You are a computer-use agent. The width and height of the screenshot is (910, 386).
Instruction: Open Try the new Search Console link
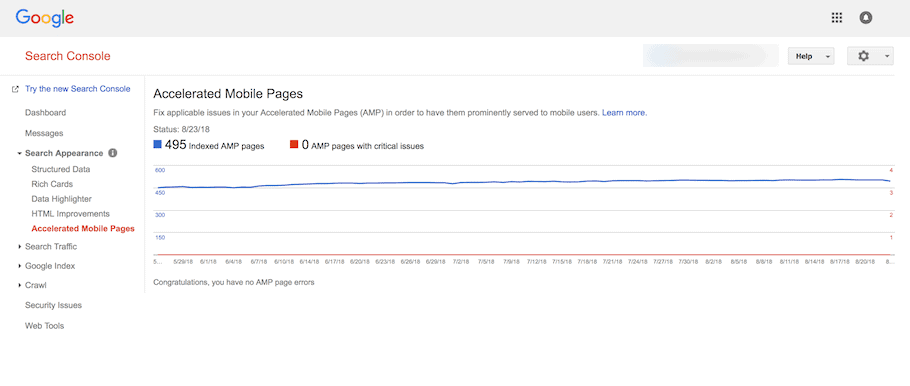tap(77, 89)
